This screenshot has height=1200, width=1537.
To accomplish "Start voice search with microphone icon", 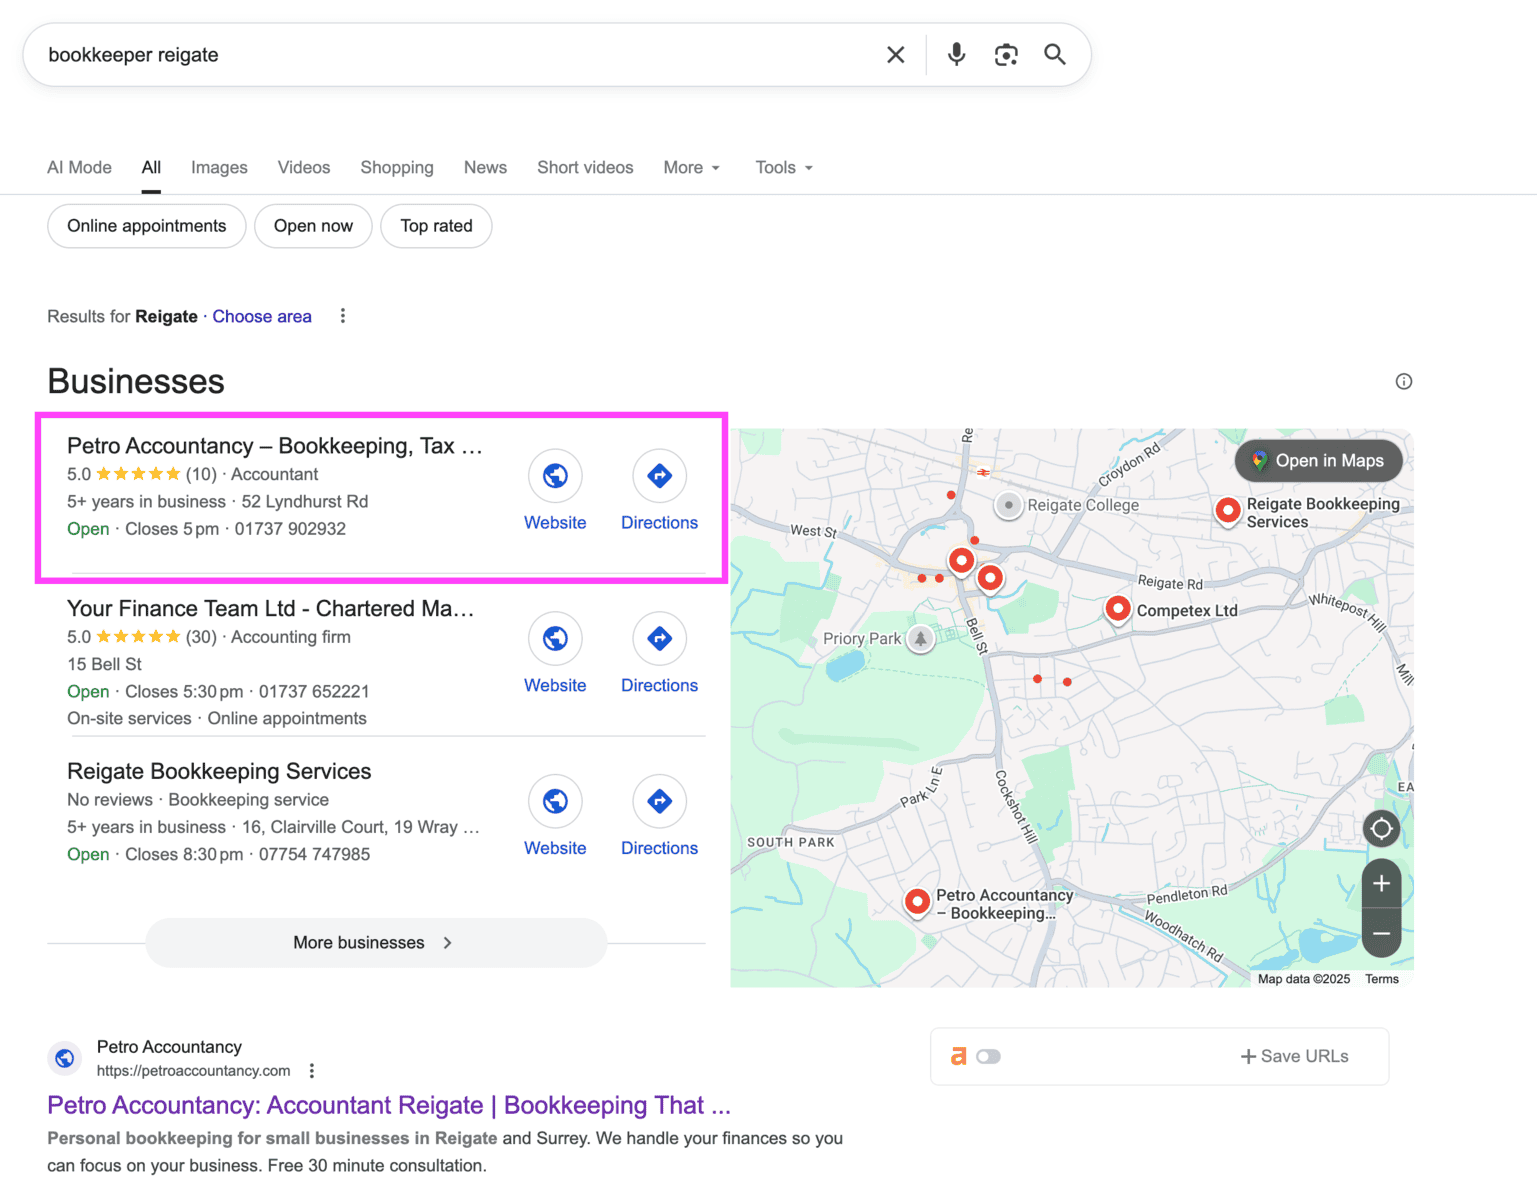I will 956,55.
